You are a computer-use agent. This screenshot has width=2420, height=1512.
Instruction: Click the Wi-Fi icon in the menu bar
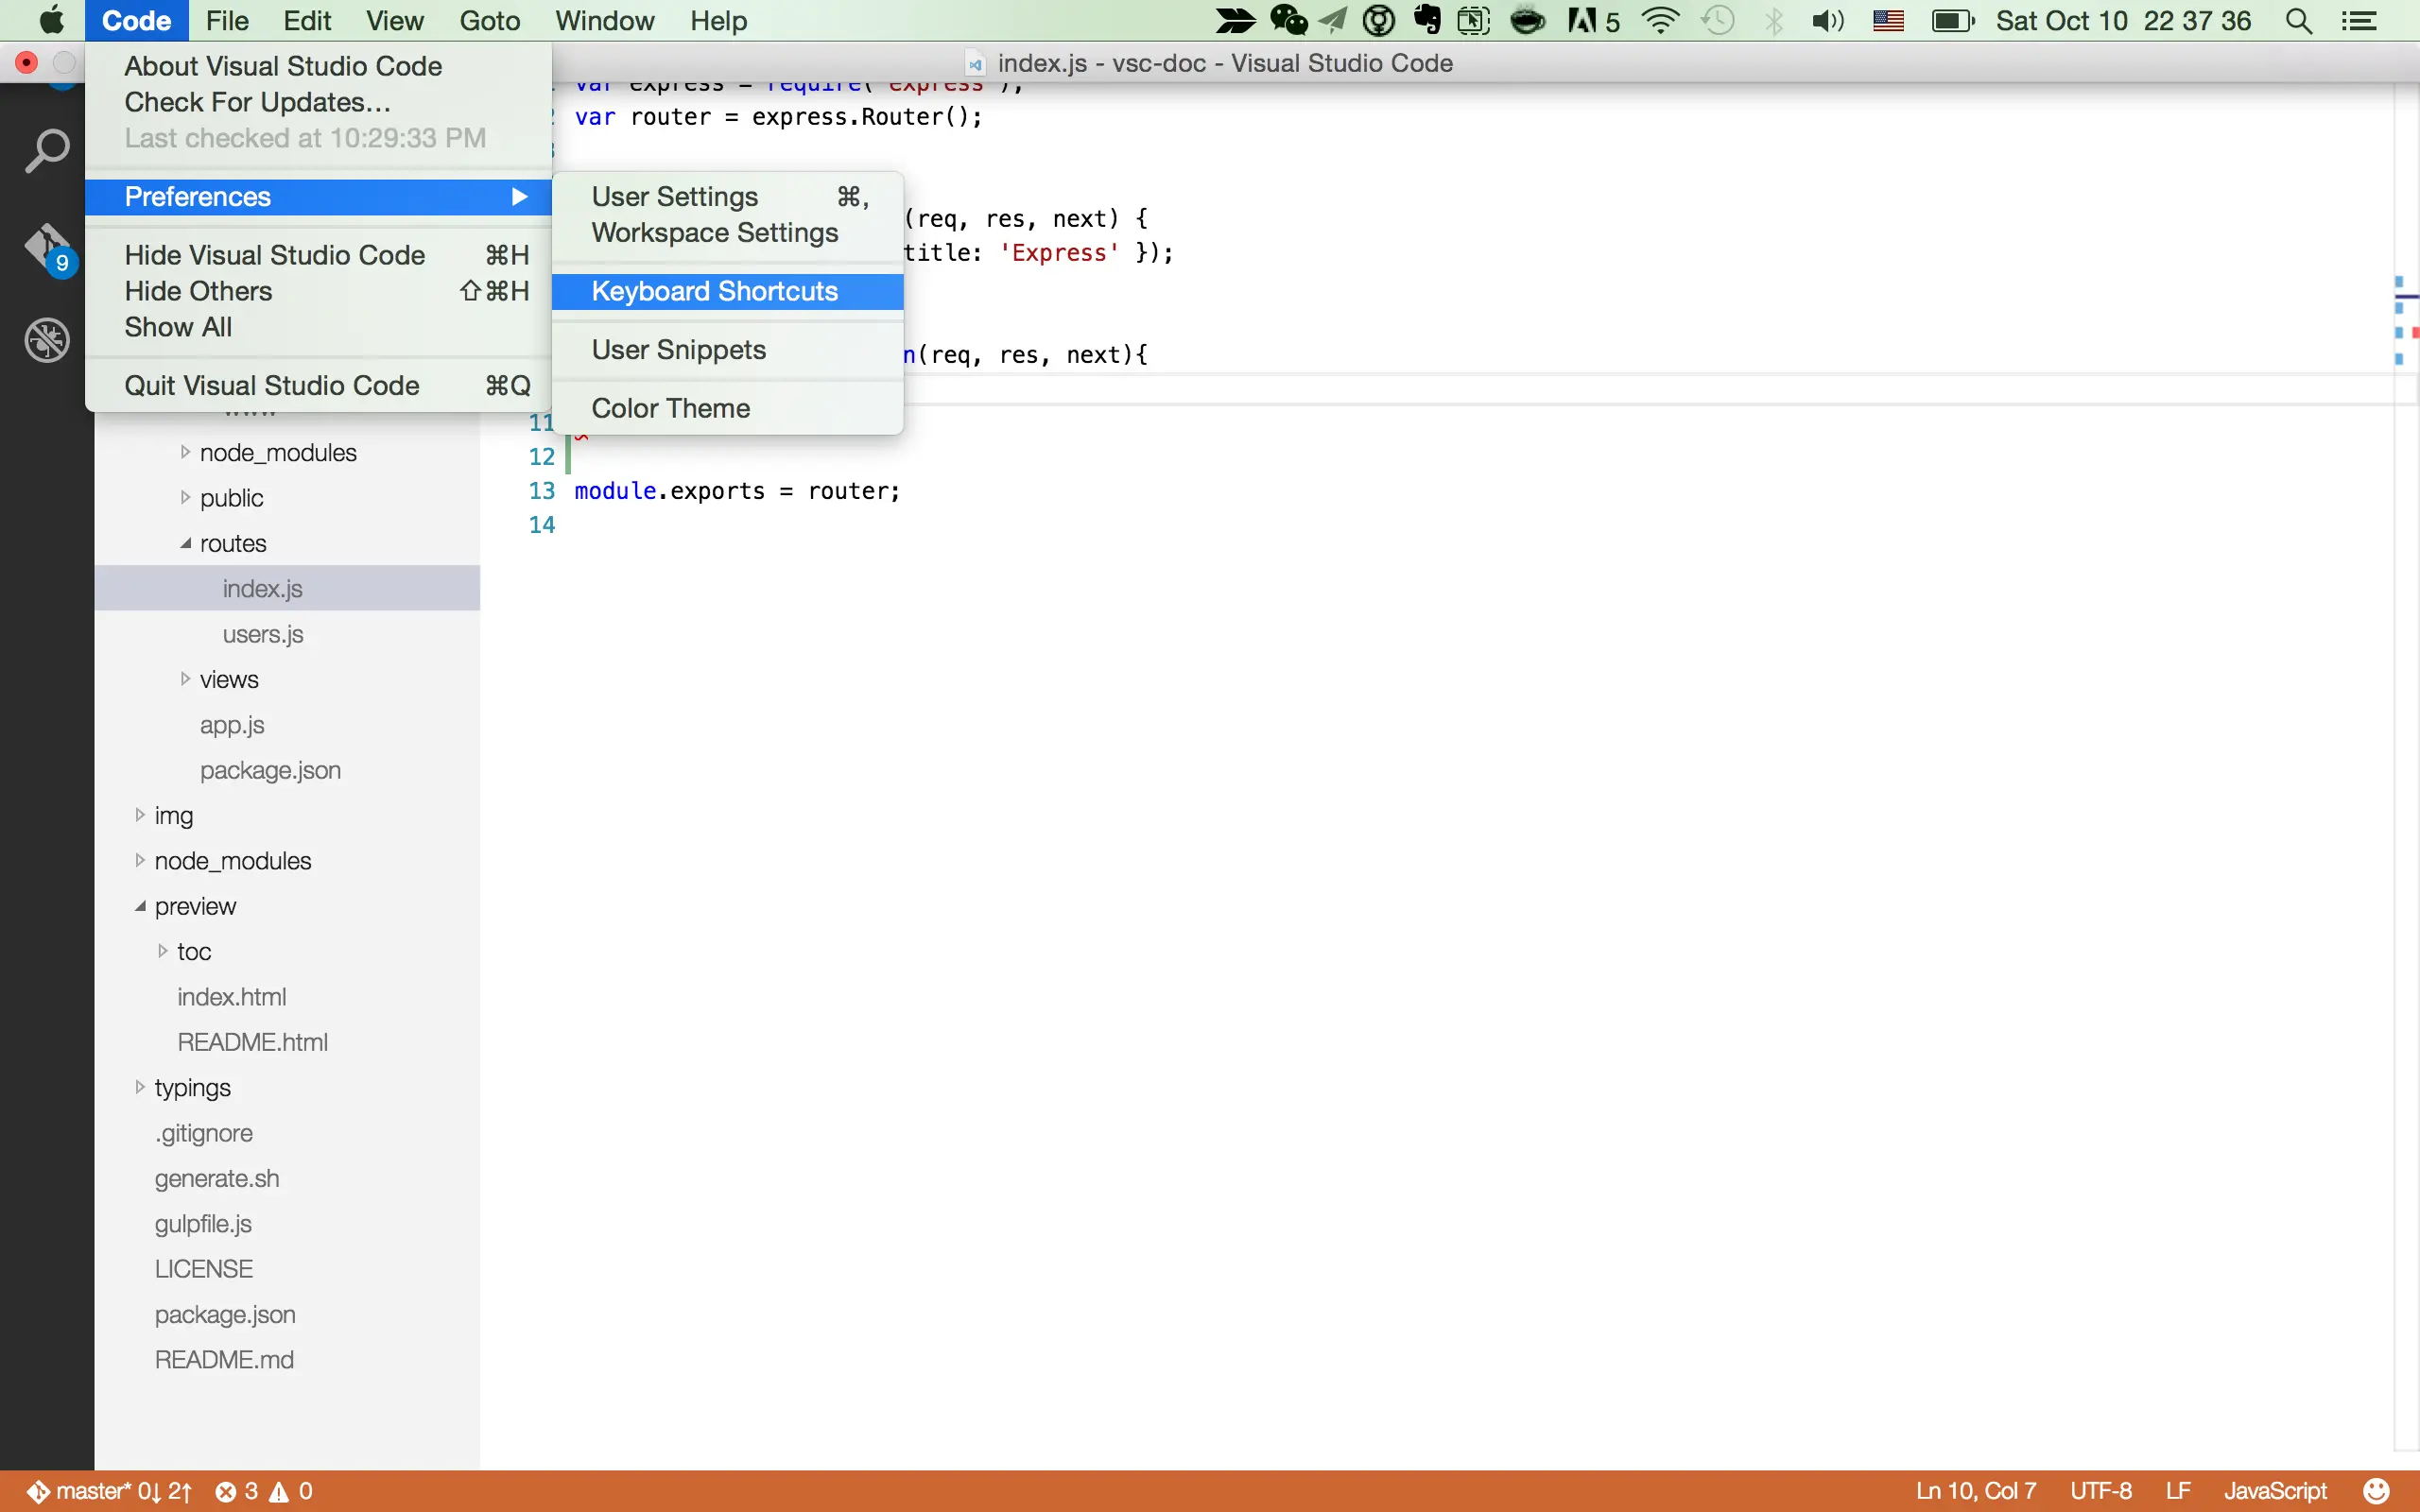pos(1661,21)
